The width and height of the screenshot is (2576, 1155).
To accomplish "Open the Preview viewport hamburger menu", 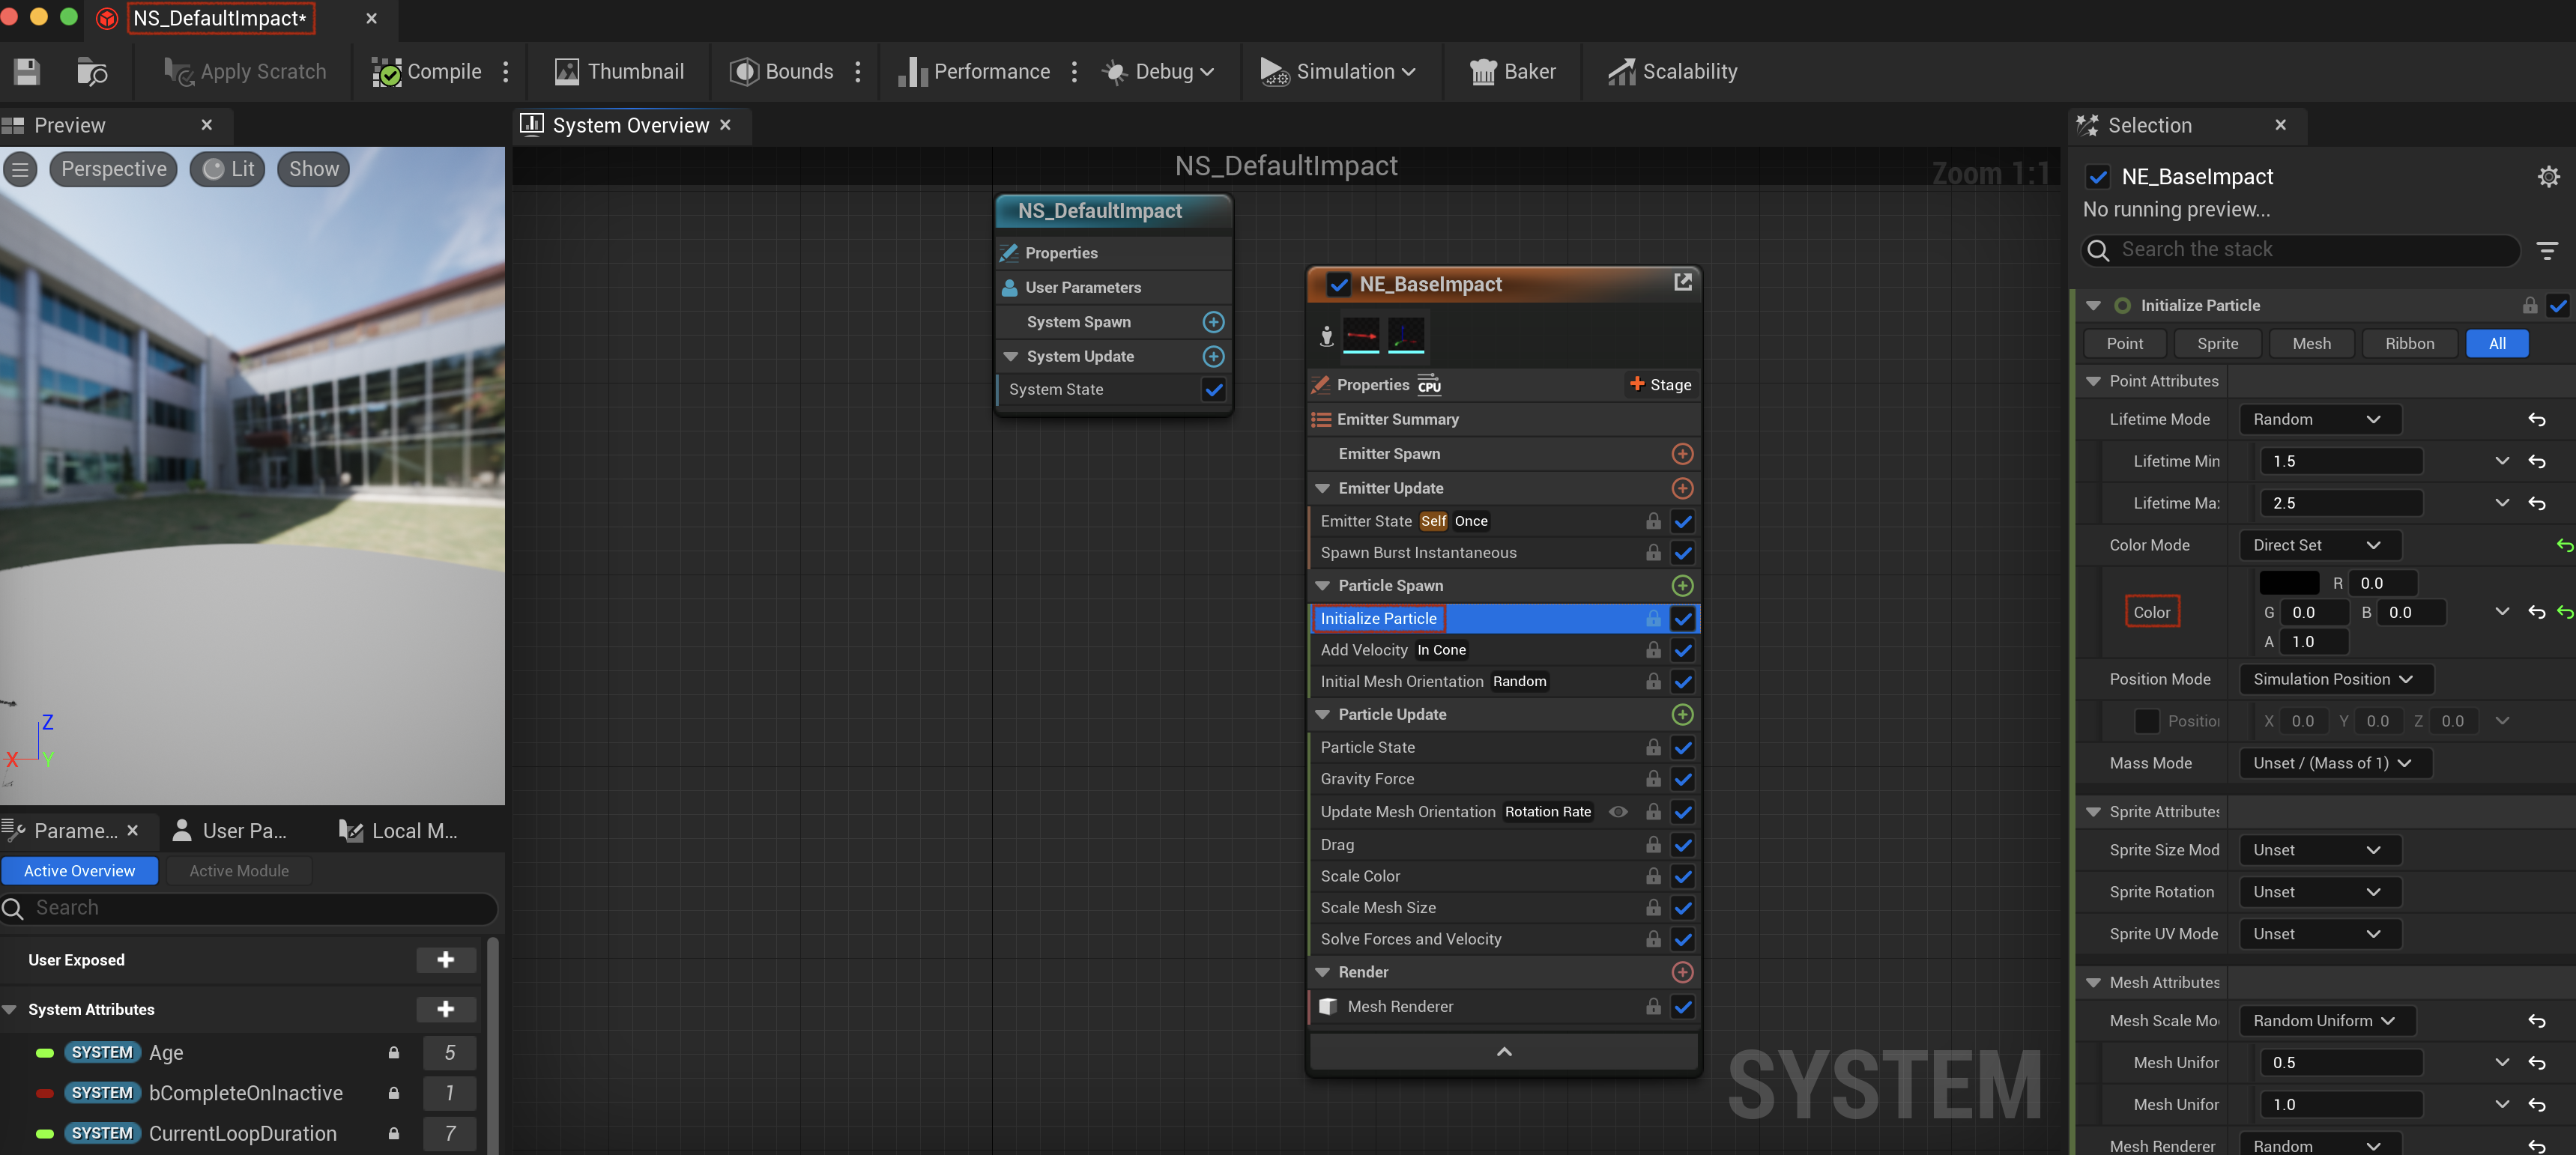I will pyautogui.click(x=20, y=169).
